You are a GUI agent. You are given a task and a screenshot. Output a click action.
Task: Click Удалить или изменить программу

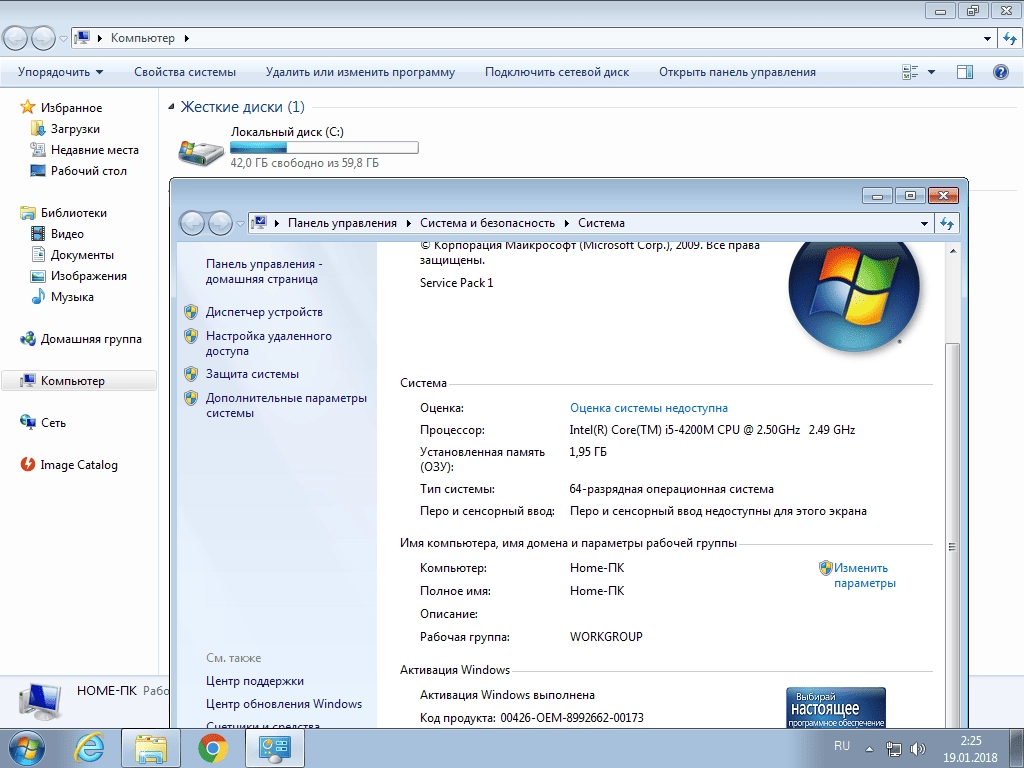click(360, 72)
